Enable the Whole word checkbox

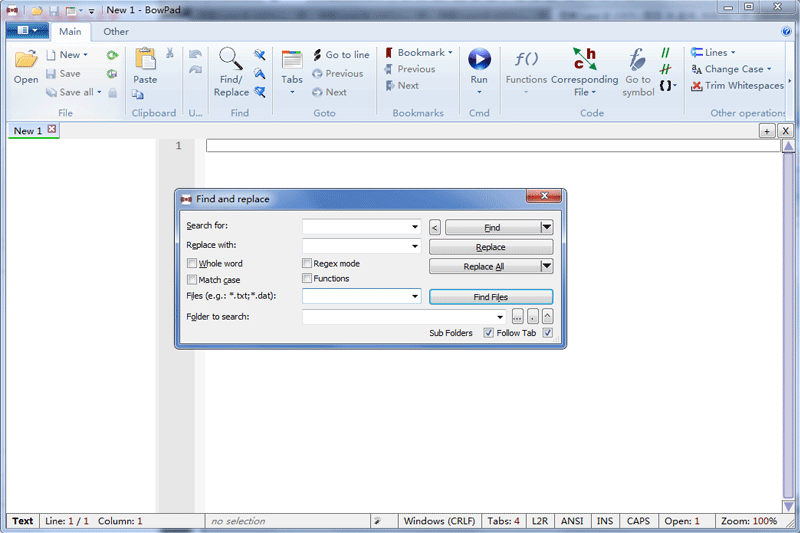[x=192, y=263]
